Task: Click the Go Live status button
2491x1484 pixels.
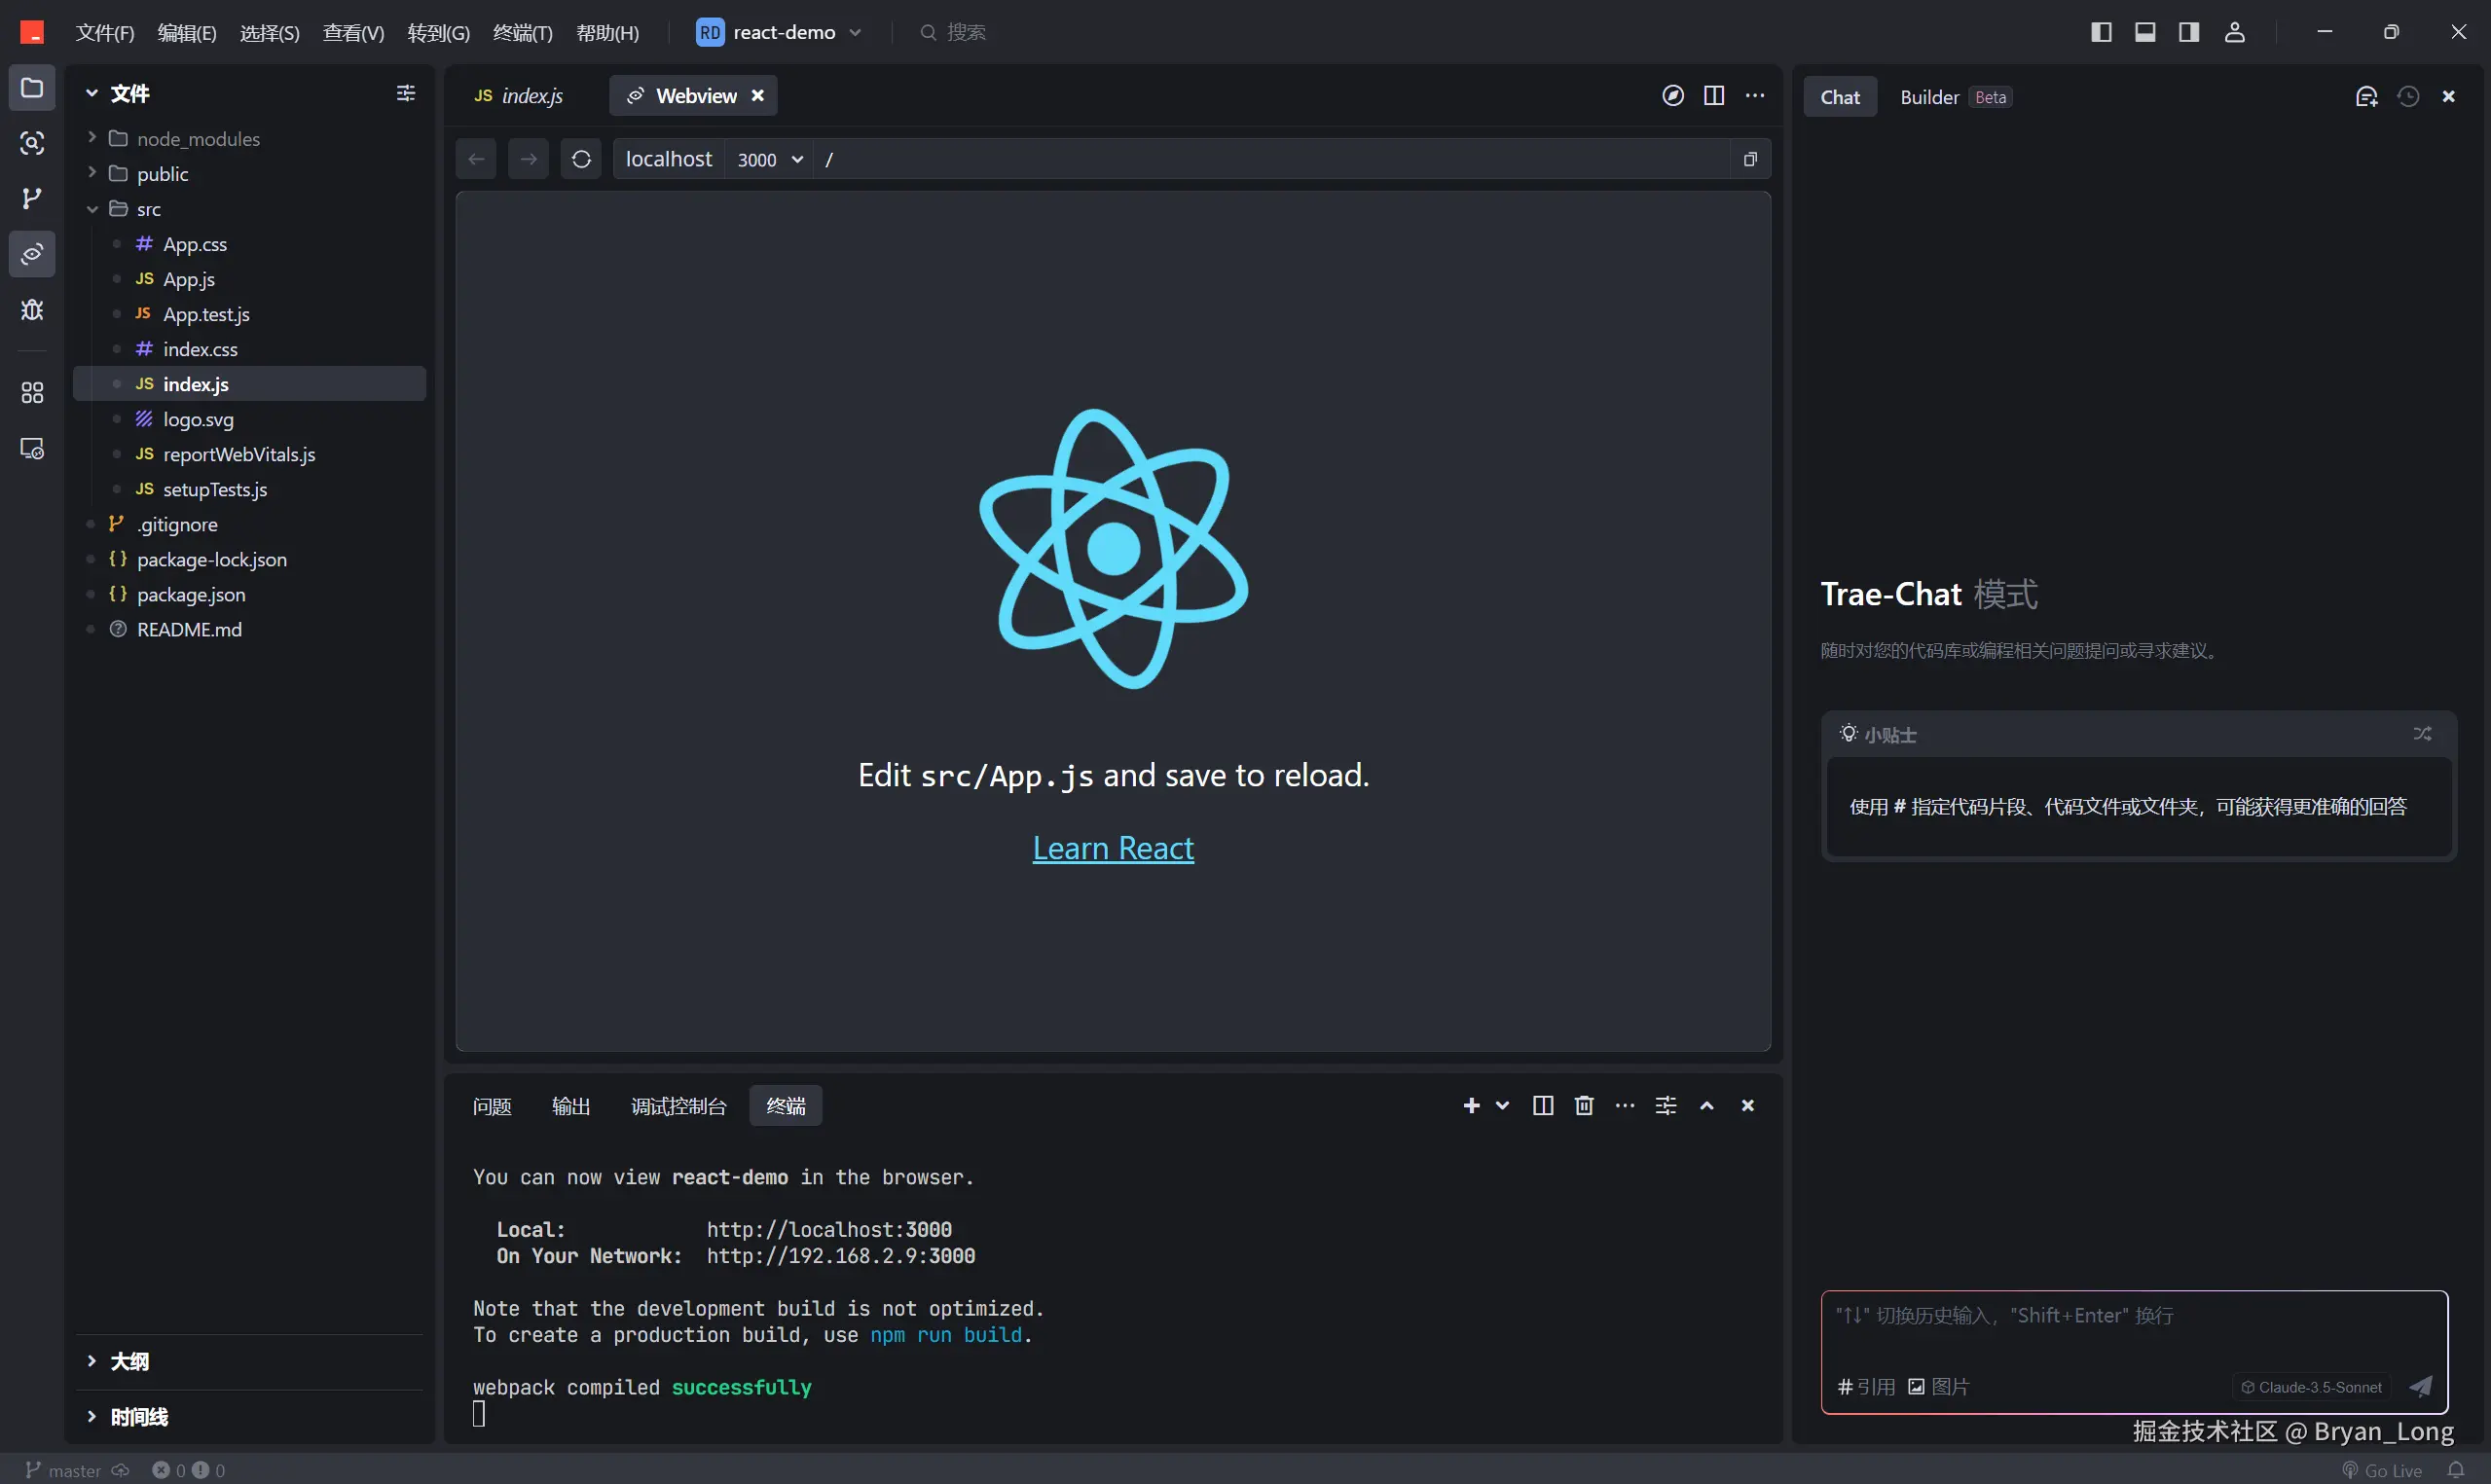Action: pyautogui.click(x=2382, y=1470)
